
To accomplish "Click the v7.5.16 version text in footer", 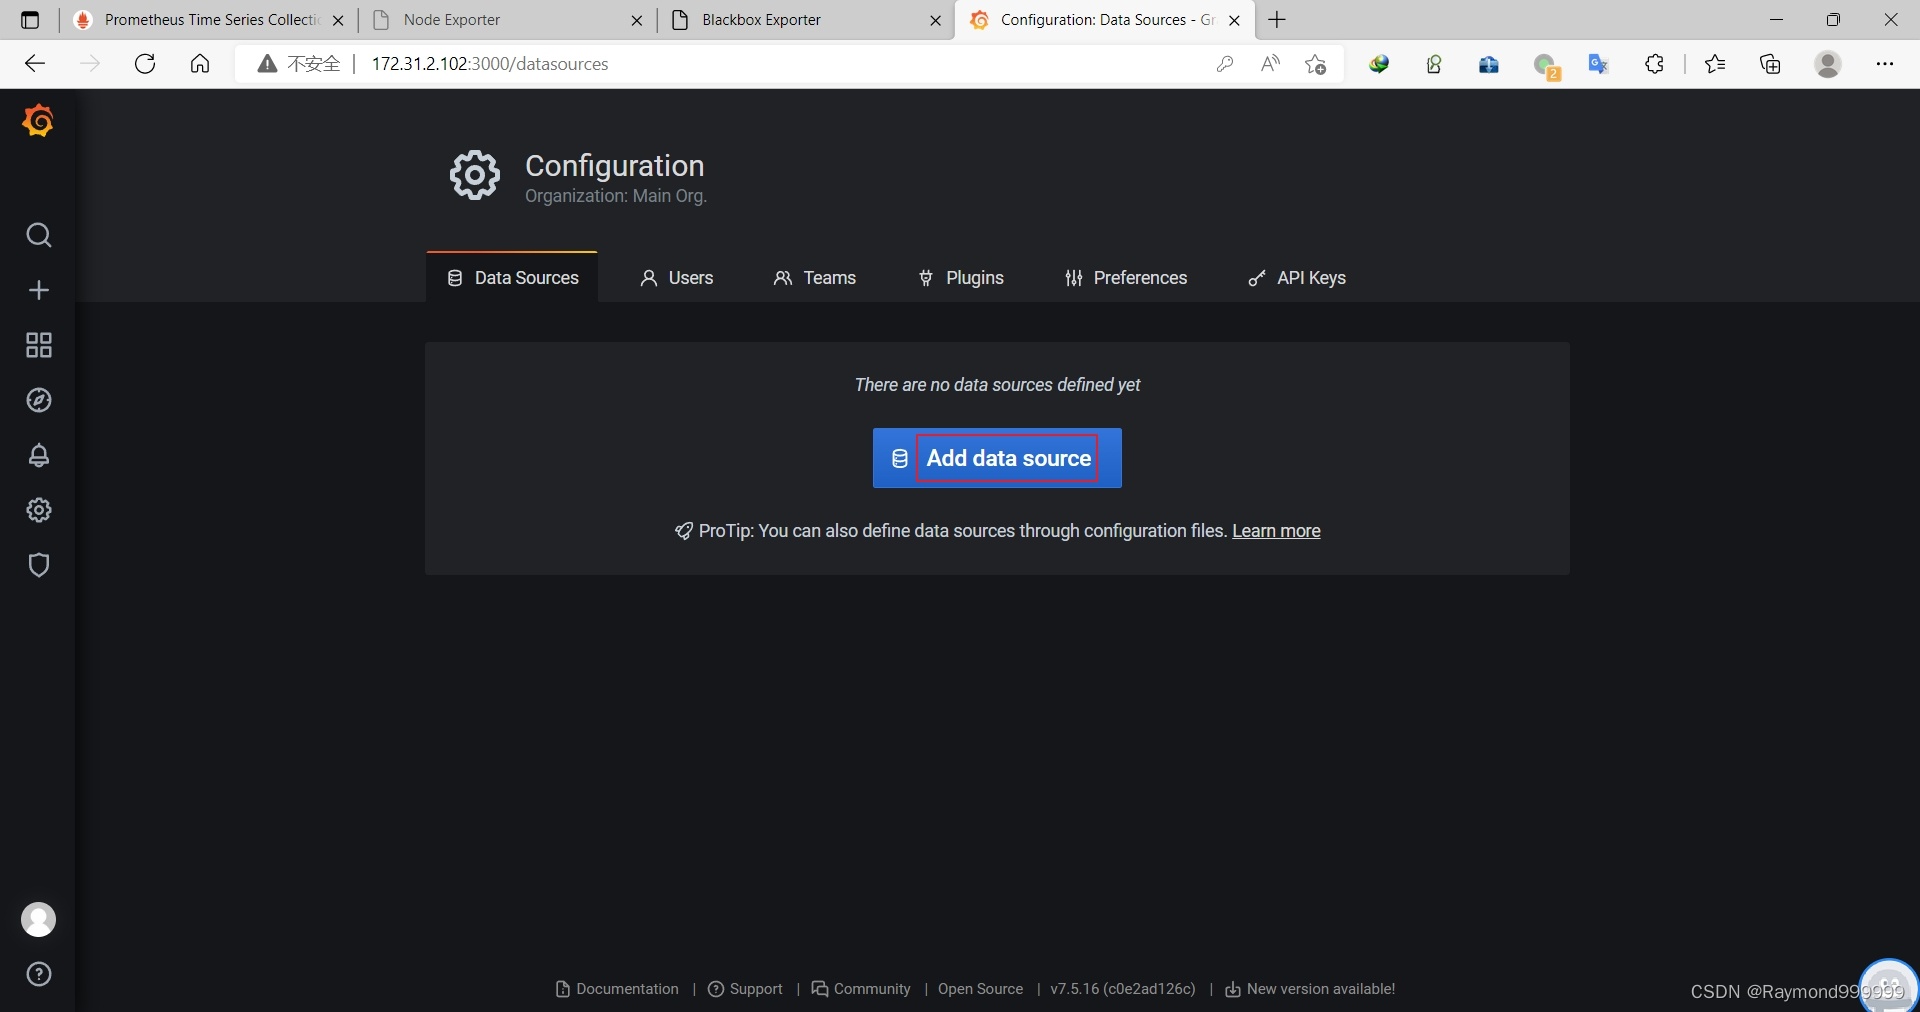I will (1123, 989).
